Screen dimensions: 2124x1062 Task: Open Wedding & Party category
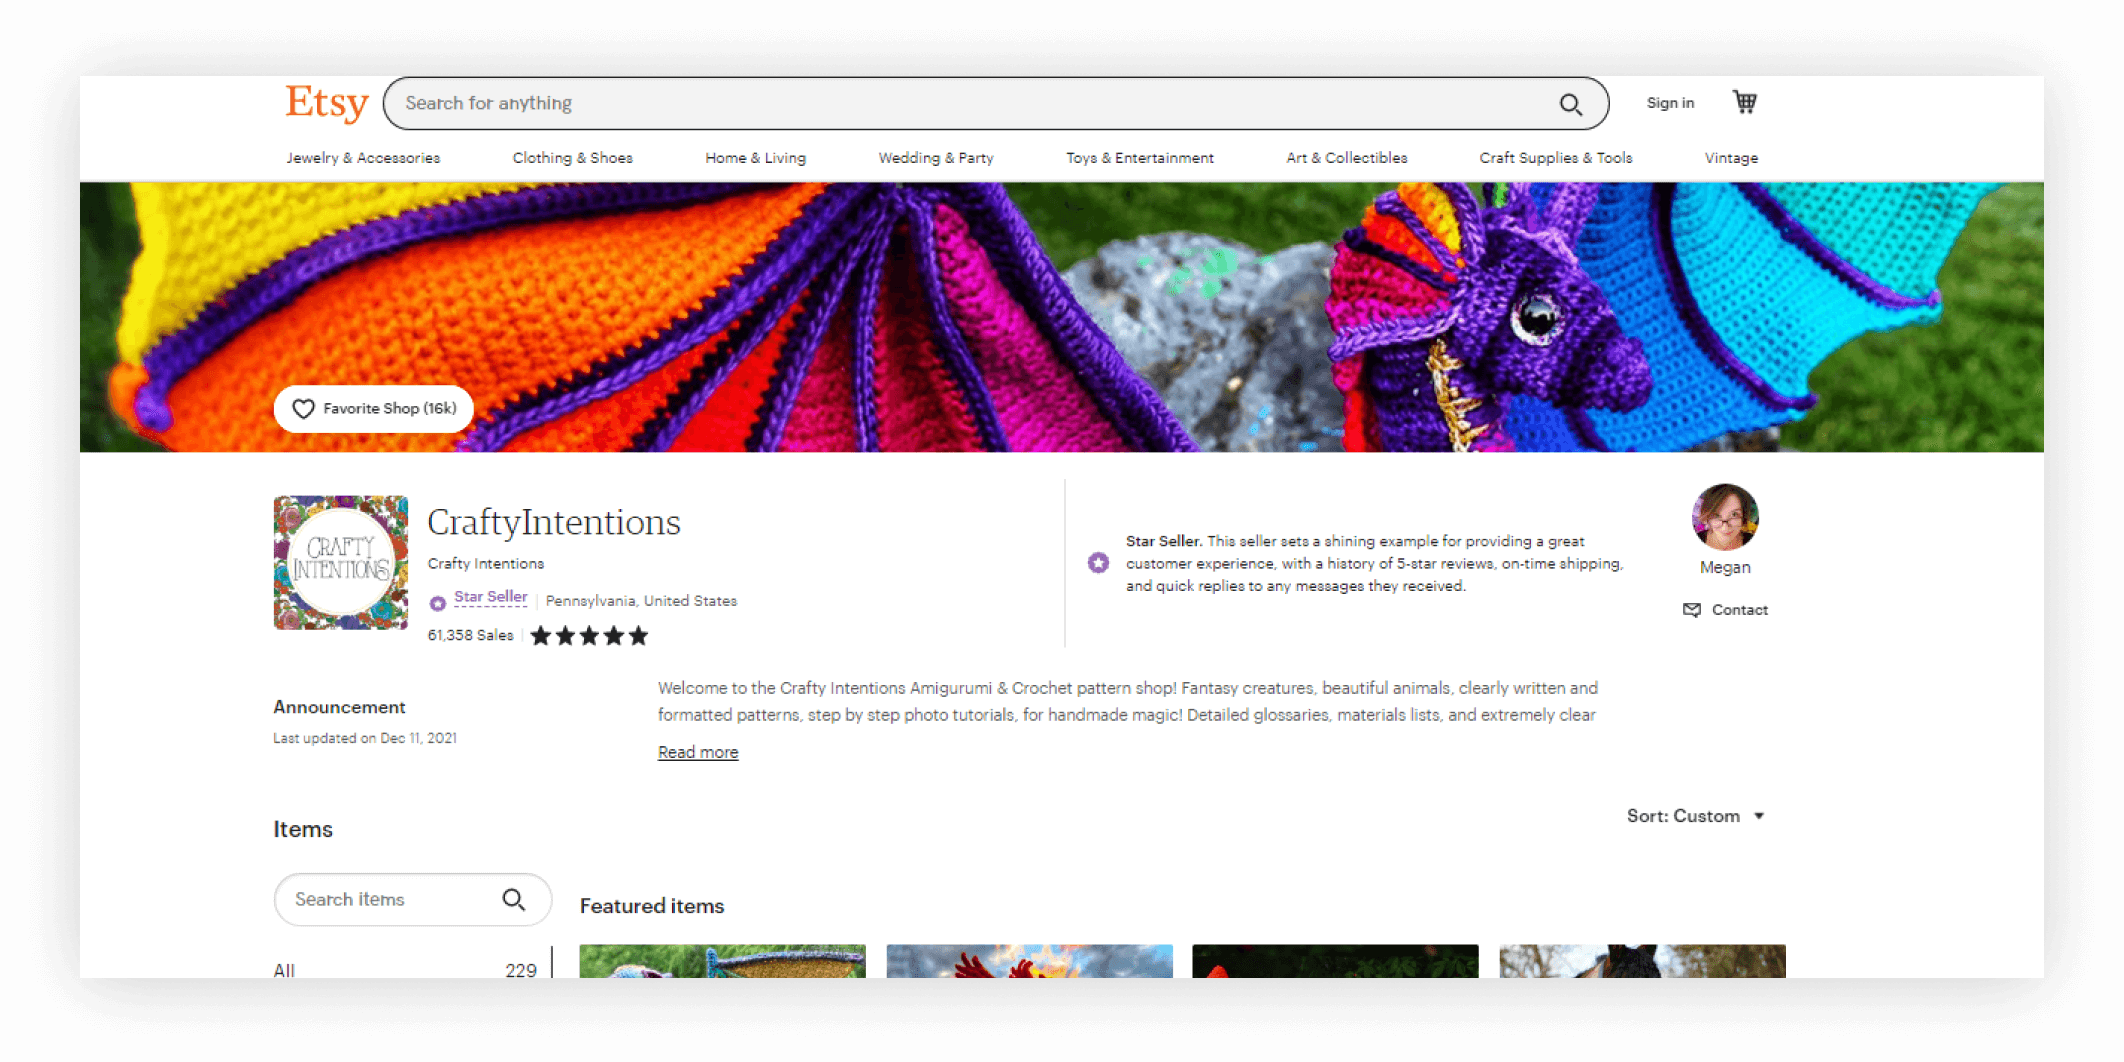pos(936,158)
